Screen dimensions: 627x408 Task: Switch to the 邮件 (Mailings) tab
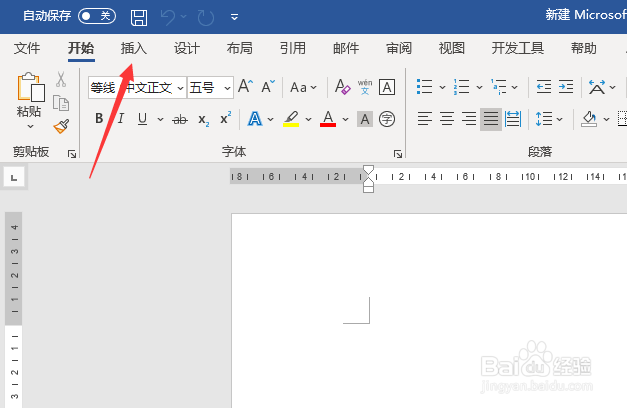point(346,48)
